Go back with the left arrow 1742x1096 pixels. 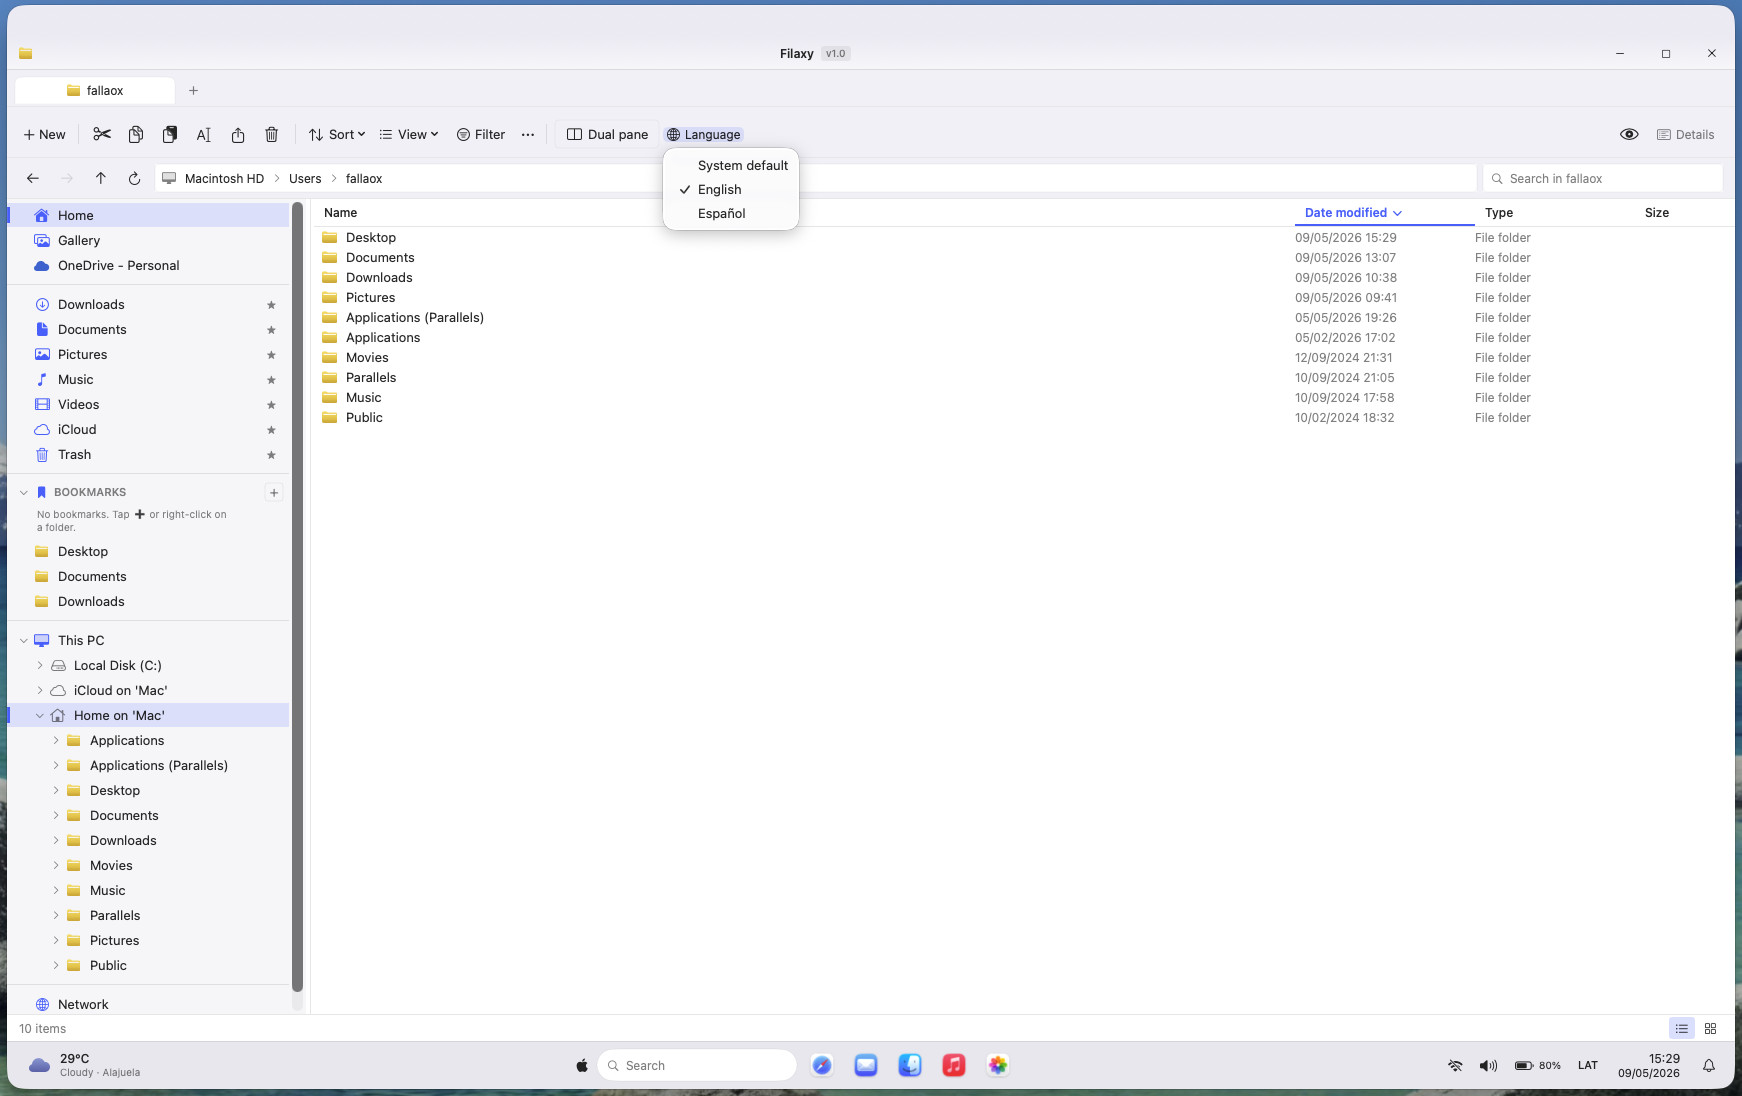(x=33, y=178)
